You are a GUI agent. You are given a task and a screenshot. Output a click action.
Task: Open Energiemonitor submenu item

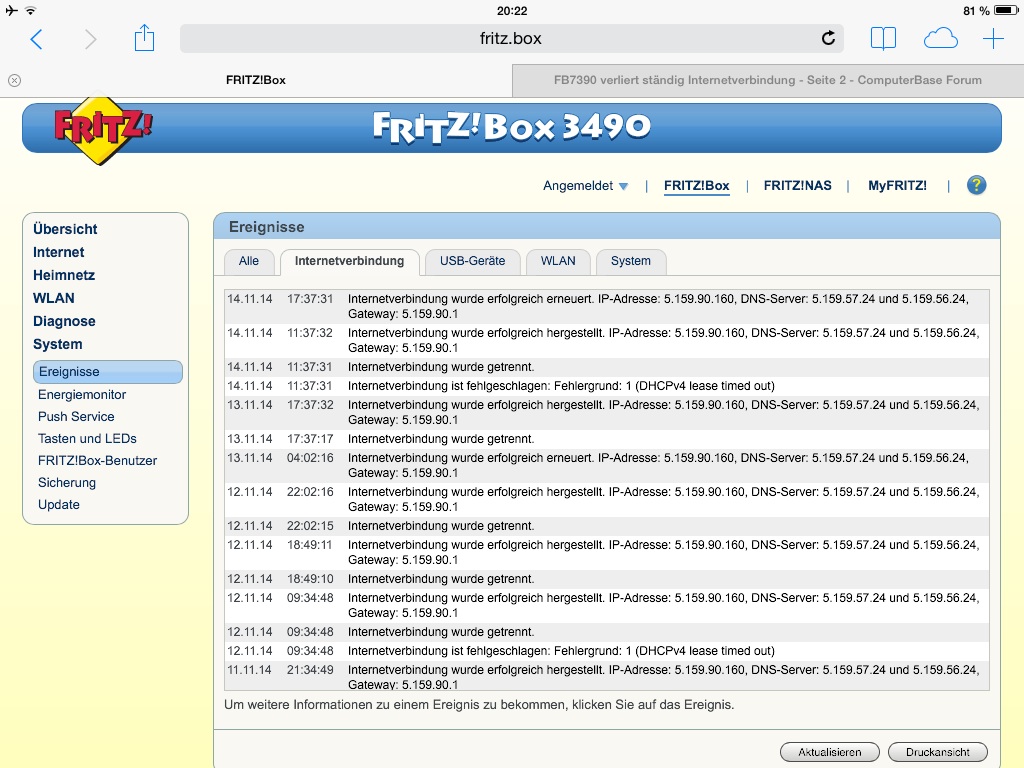[82, 394]
